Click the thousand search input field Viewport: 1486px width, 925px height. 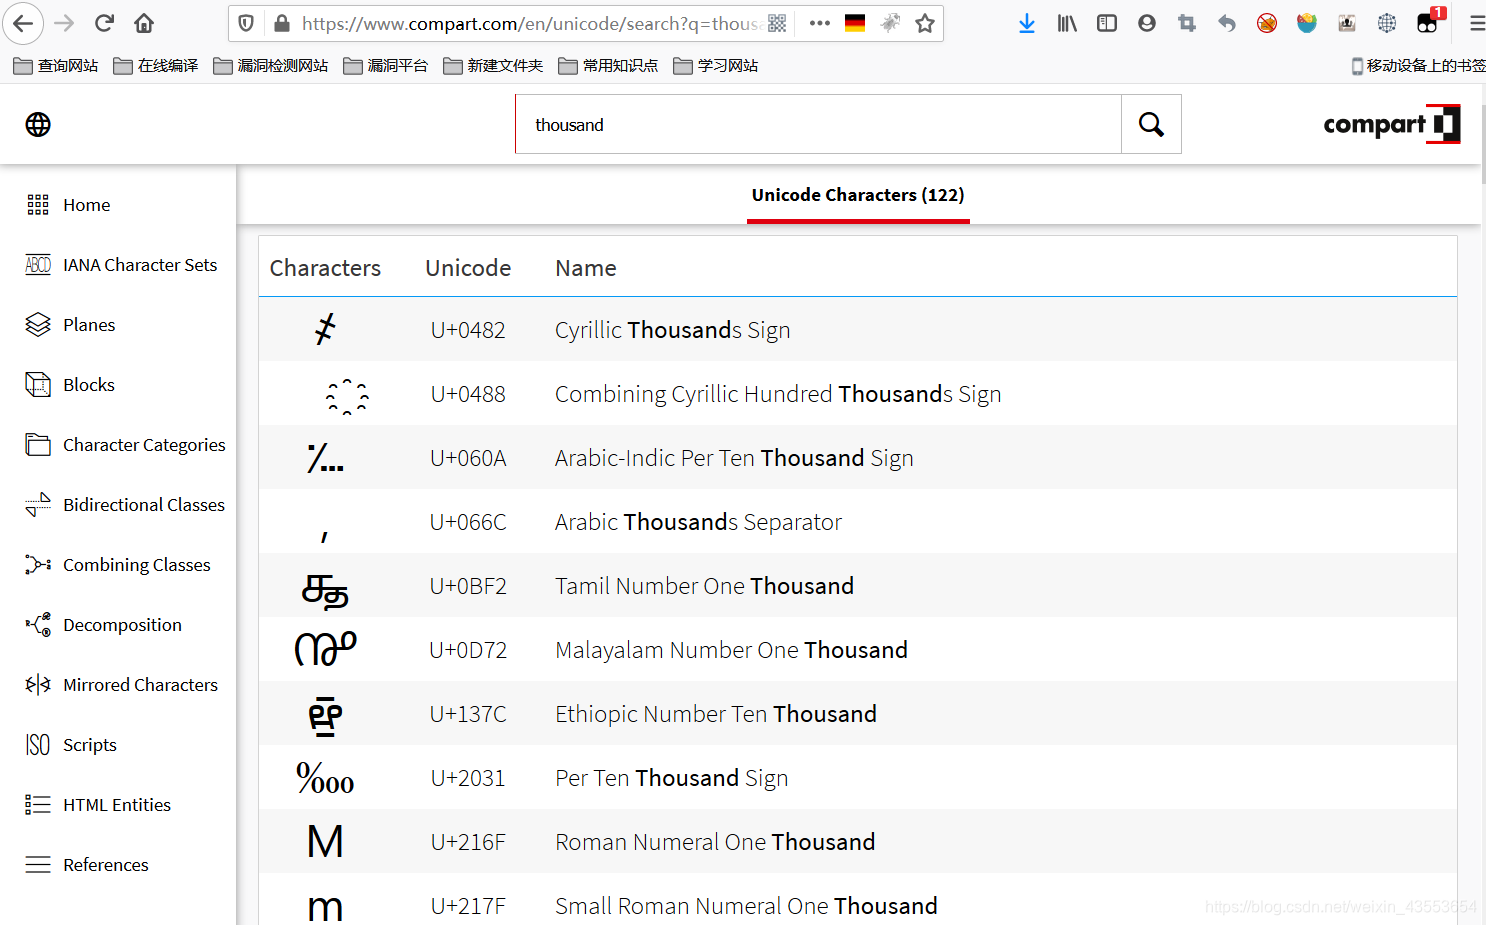pyautogui.click(x=818, y=124)
